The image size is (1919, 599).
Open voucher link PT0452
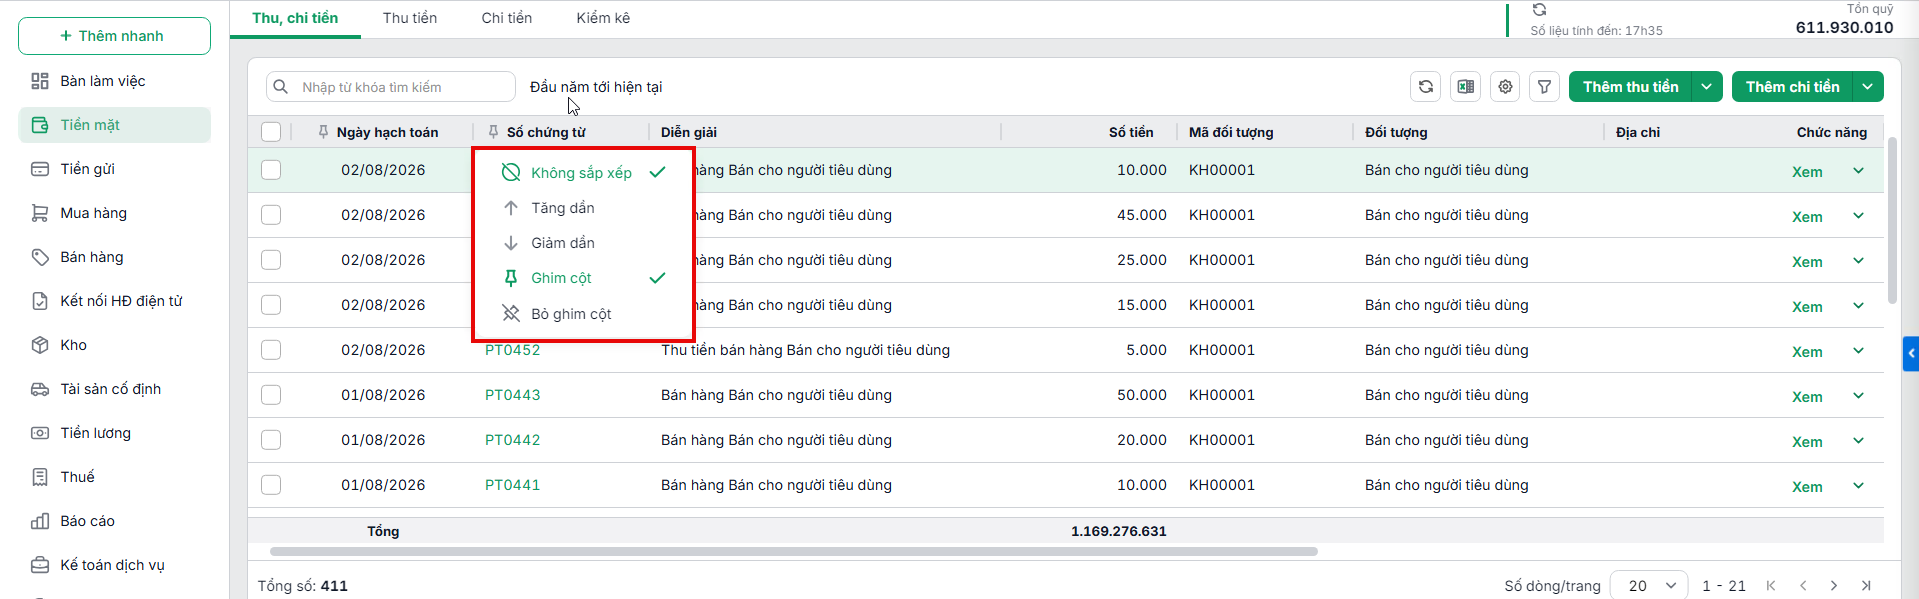pos(512,350)
